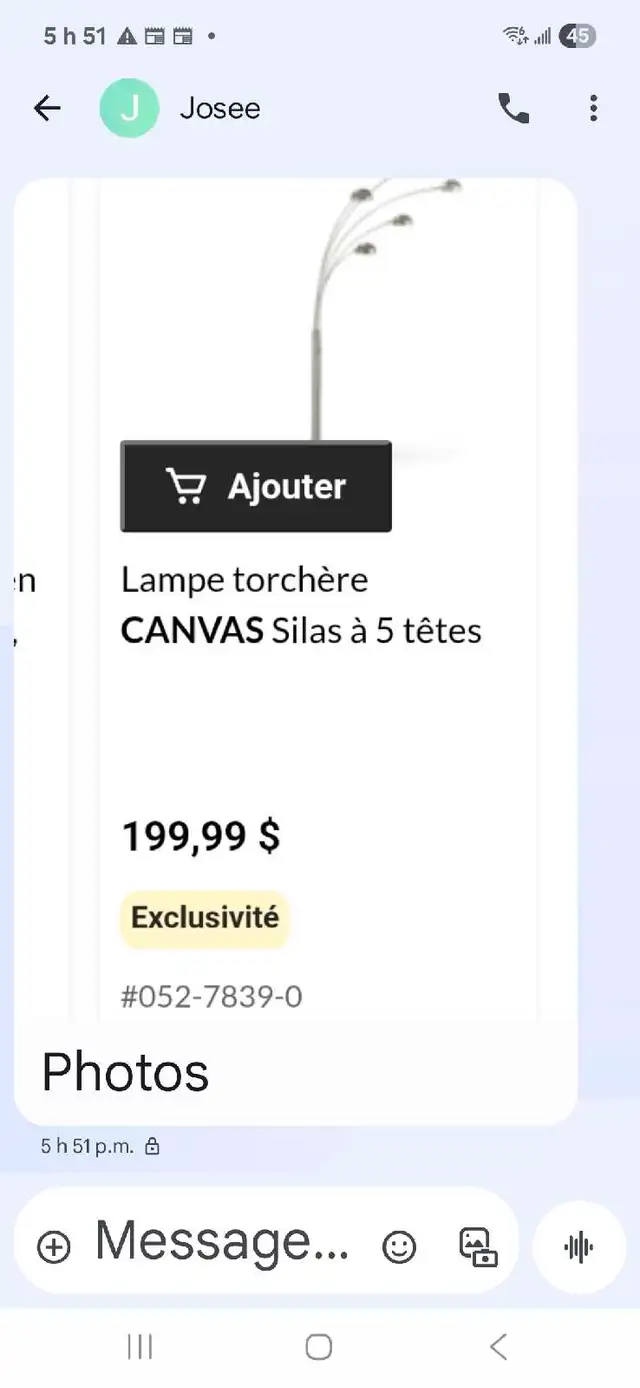Start a voice message recording
This screenshot has width=640, height=1388.
pos(579,1246)
